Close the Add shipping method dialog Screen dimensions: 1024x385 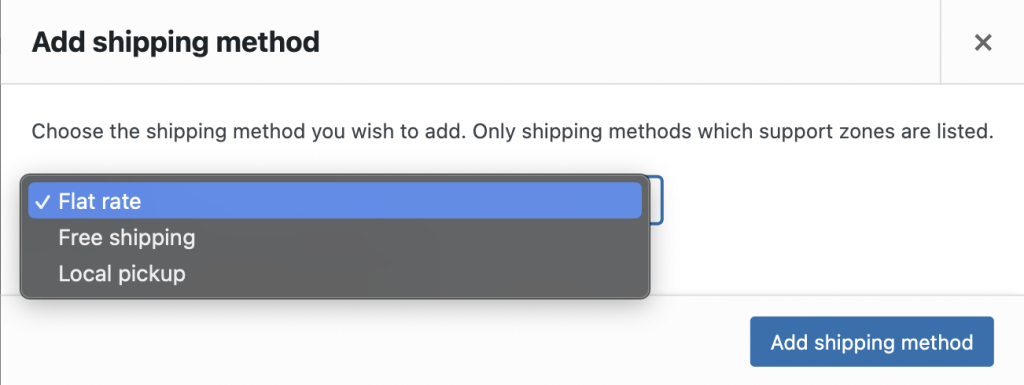click(983, 42)
